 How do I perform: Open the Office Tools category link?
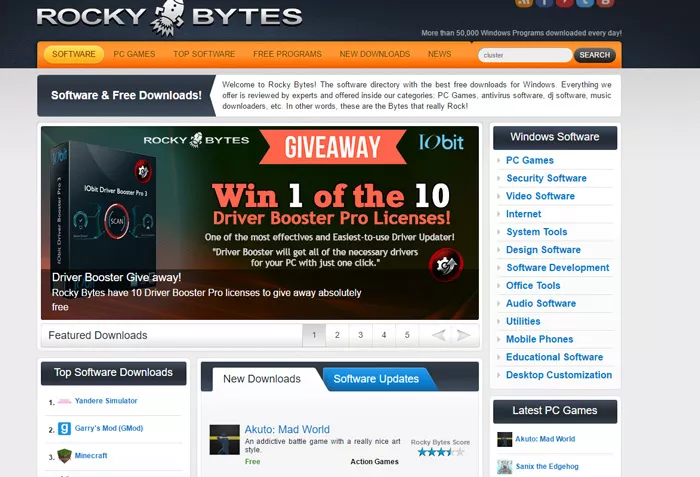(x=533, y=285)
